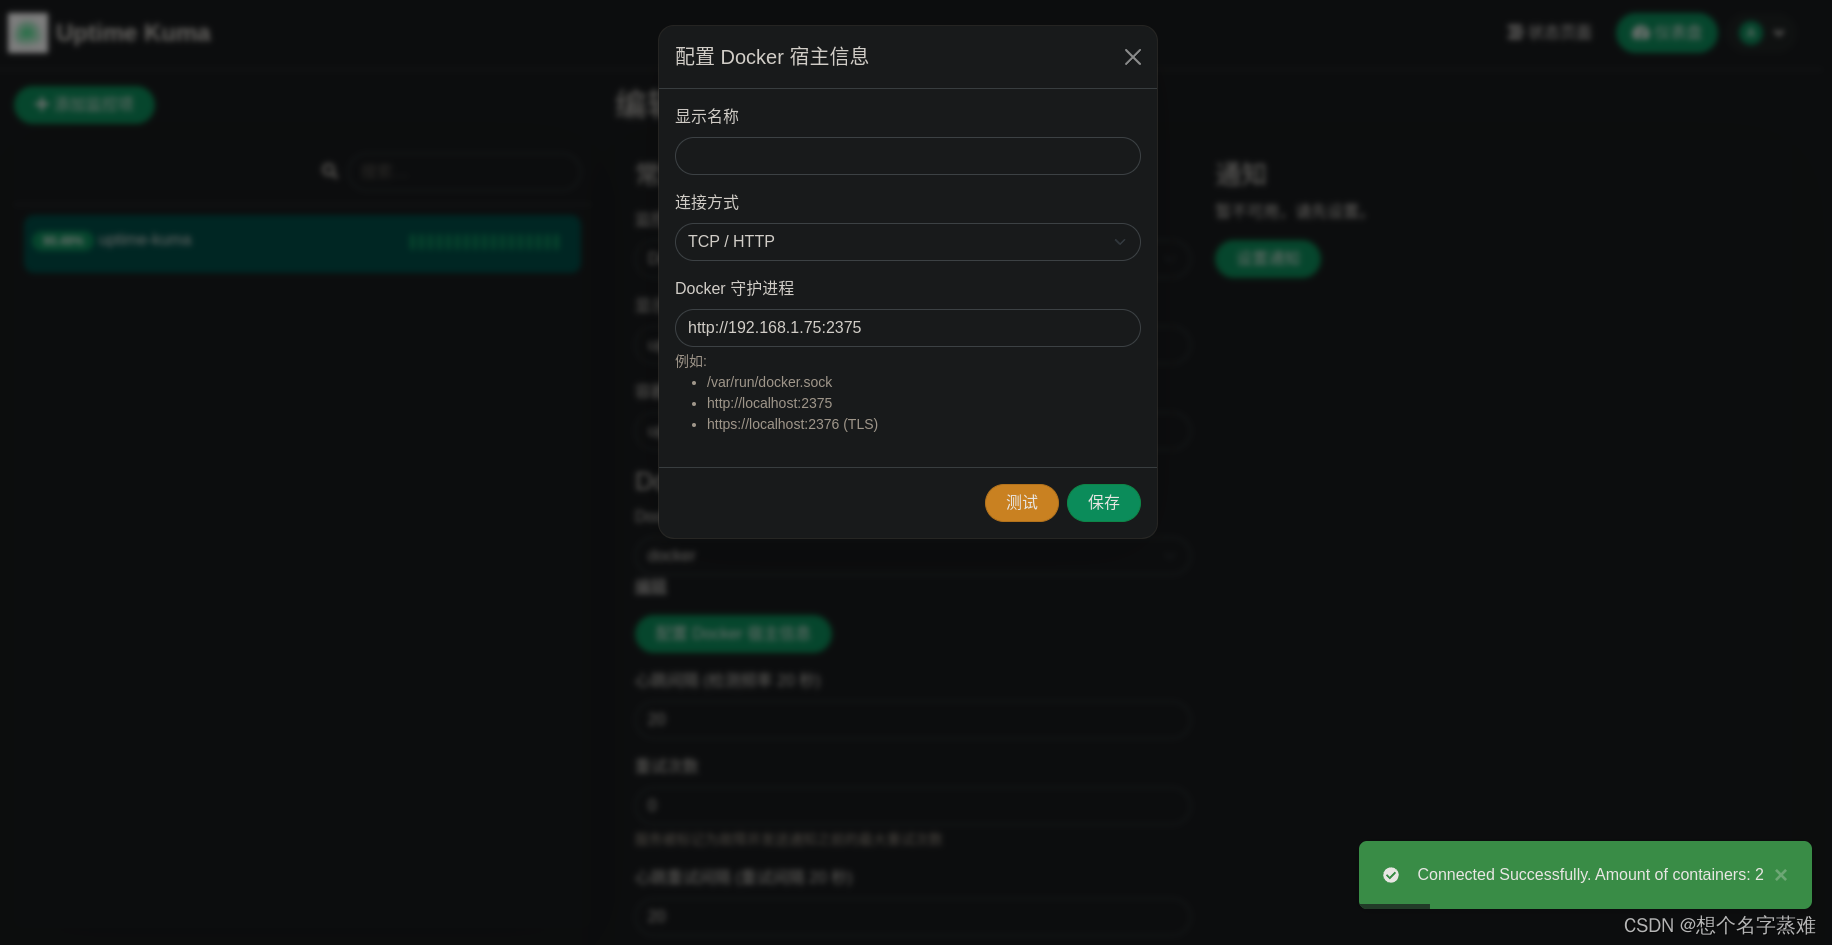
Task: Open the docker type dropdown in background form
Action: [x=912, y=556]
